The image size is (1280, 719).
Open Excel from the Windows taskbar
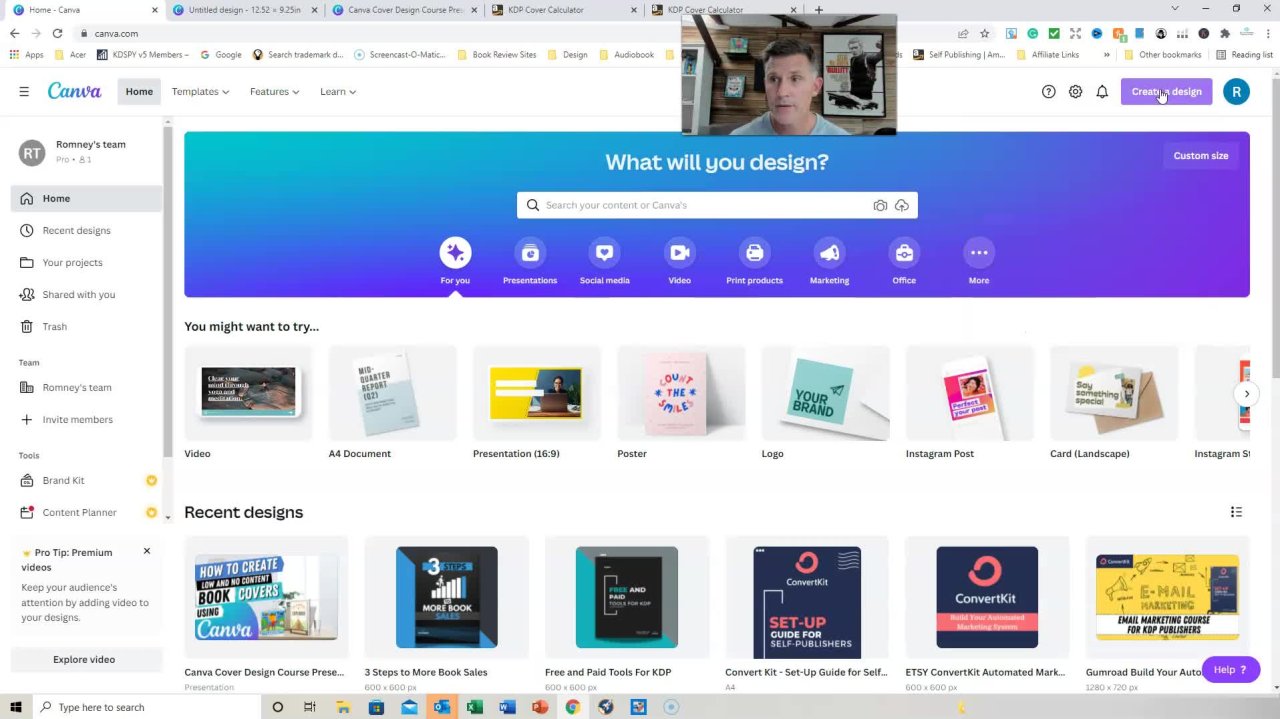474,707
